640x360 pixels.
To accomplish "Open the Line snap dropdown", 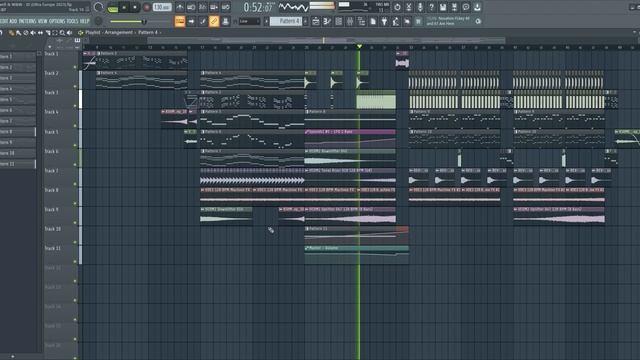I will (249, 21).
